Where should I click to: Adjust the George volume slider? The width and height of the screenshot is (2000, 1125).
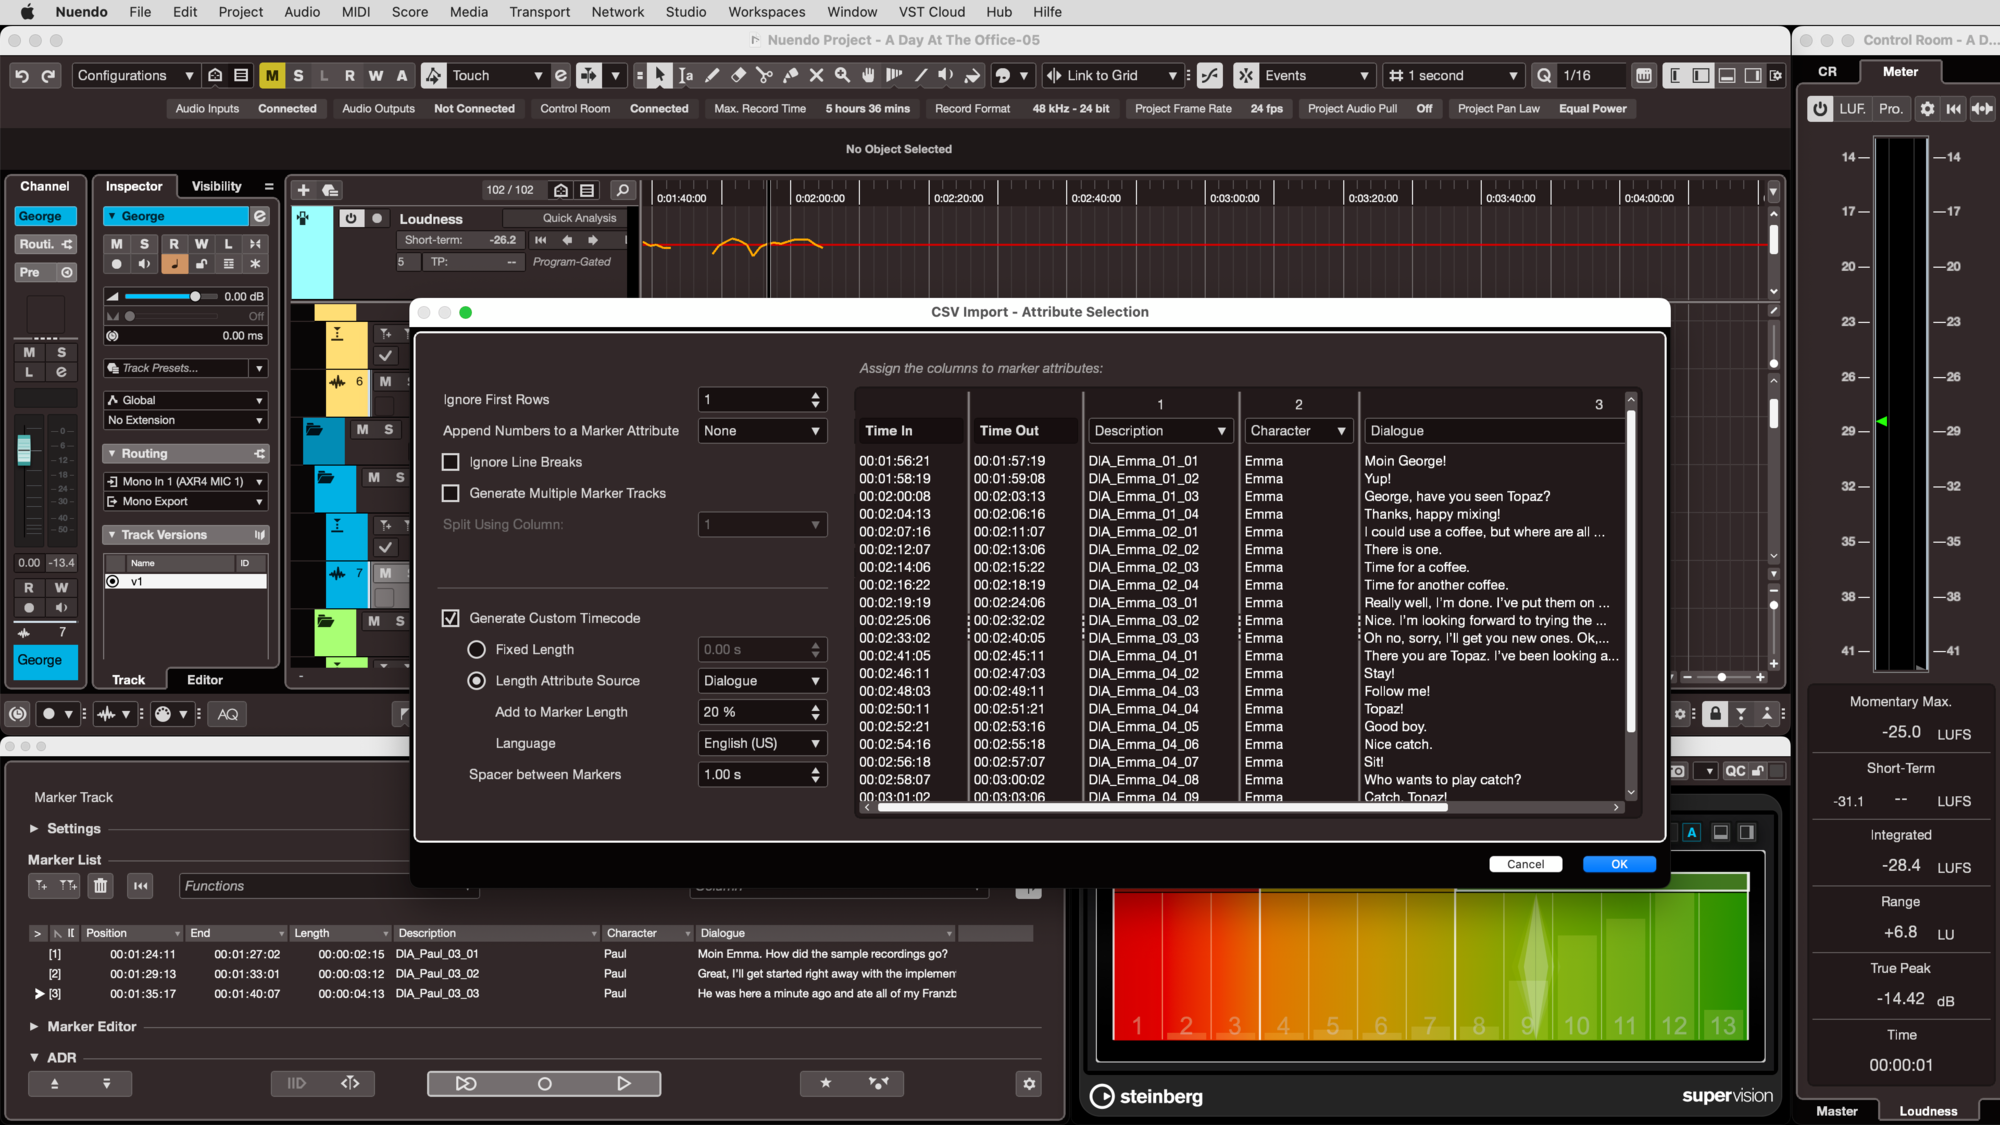point(195,296)
